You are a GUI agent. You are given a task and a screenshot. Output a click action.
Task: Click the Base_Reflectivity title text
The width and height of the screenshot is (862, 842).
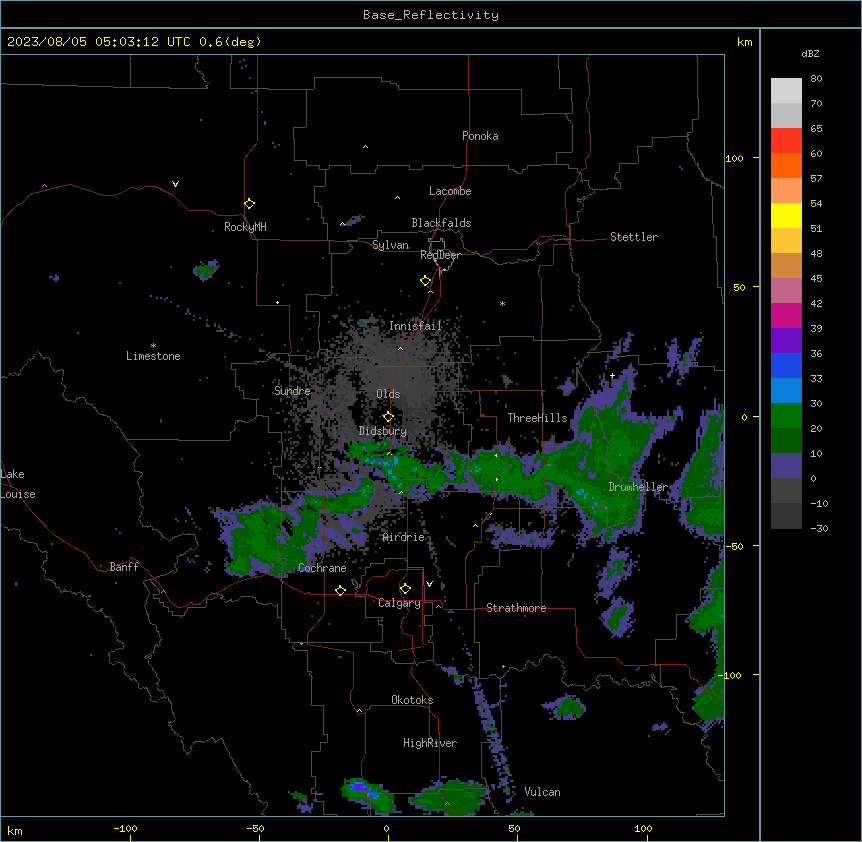431,15
